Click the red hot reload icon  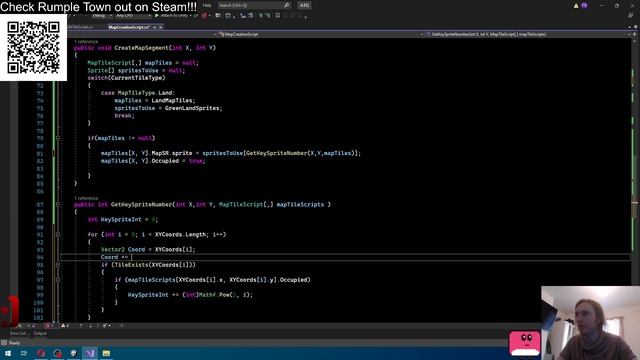click(204, 16)
